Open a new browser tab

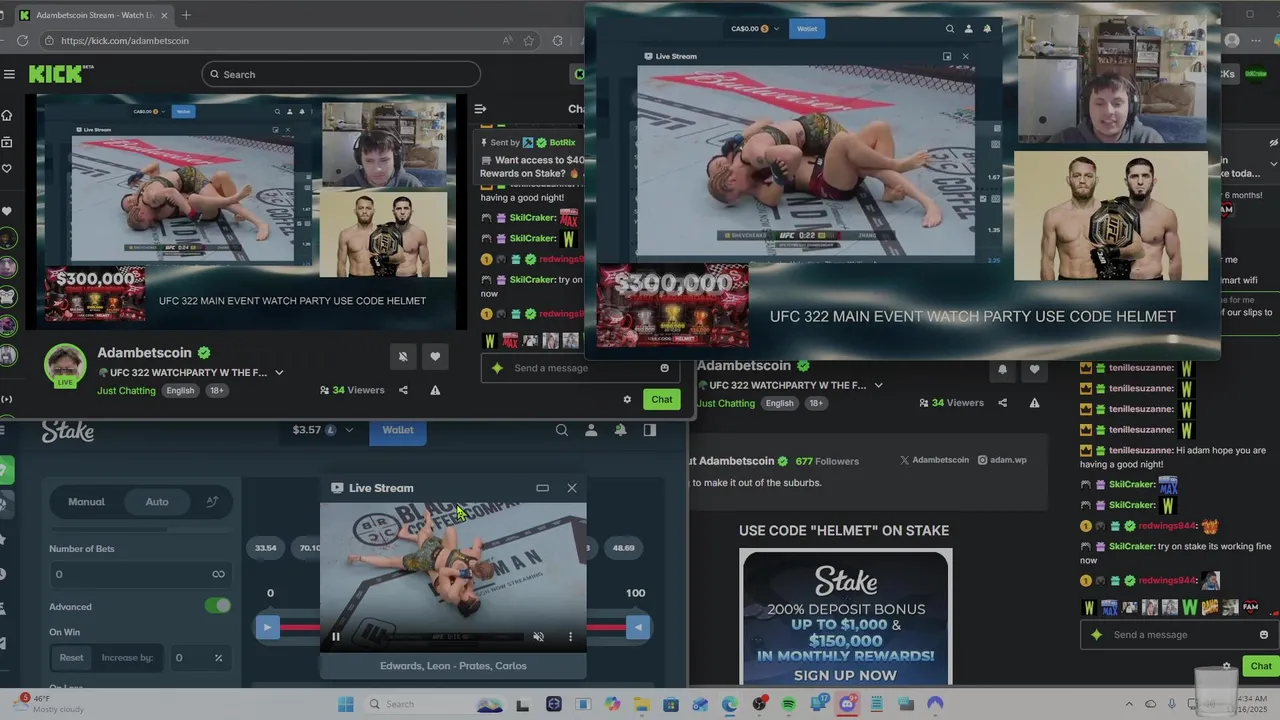(186, 15)
